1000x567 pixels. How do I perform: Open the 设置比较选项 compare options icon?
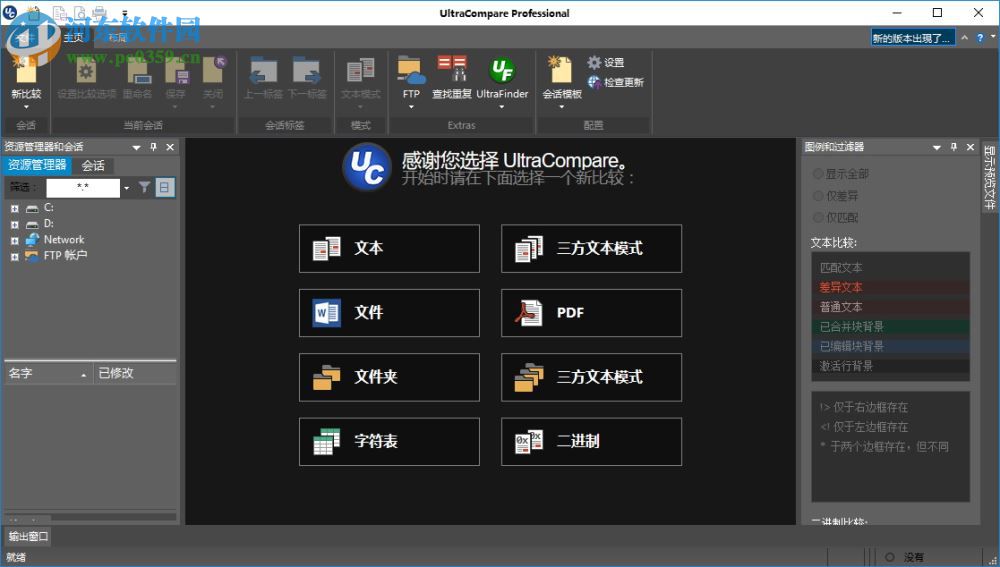click(86, 71)
